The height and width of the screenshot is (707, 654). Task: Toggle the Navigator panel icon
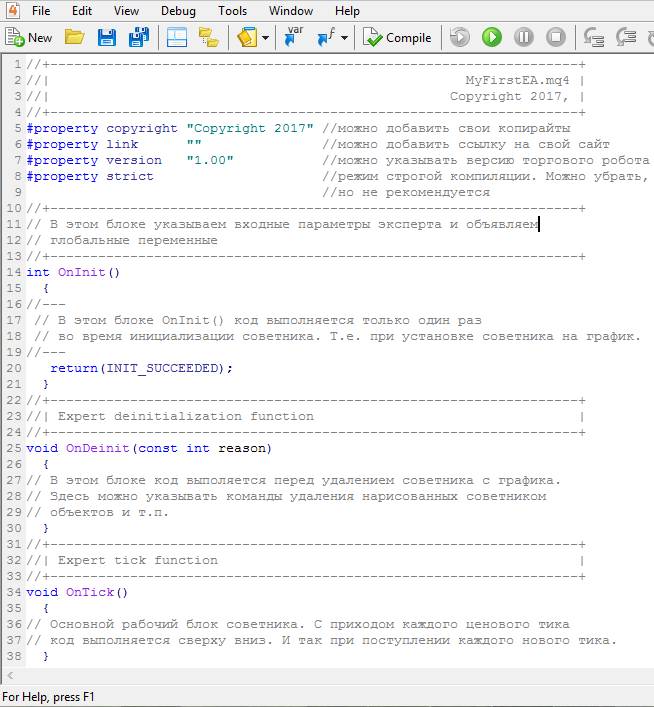tap(177, 38)
